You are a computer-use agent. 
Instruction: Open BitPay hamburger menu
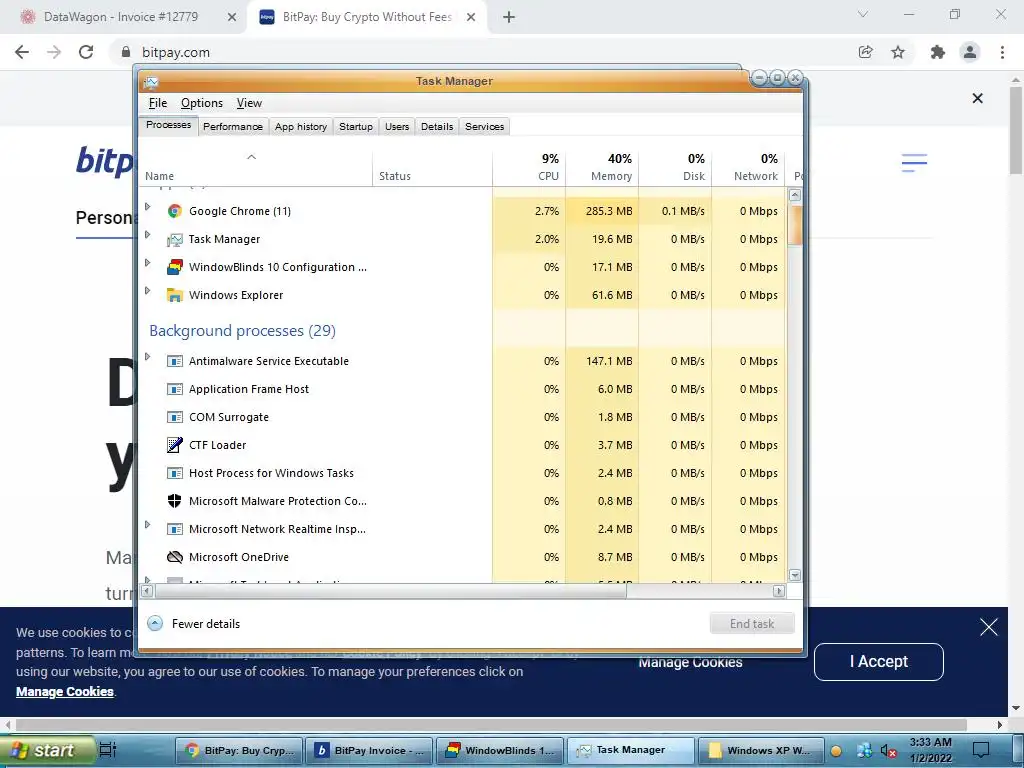(x=914, y=163)
